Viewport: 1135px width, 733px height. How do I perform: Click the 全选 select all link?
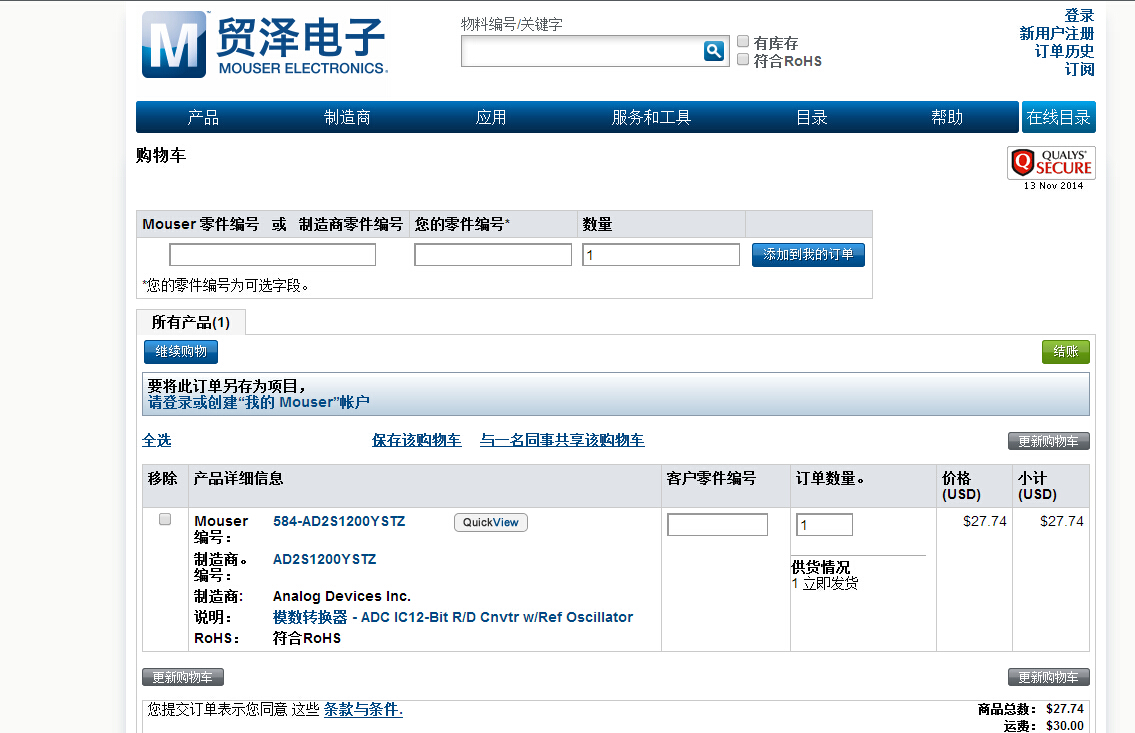click(156, 440)
